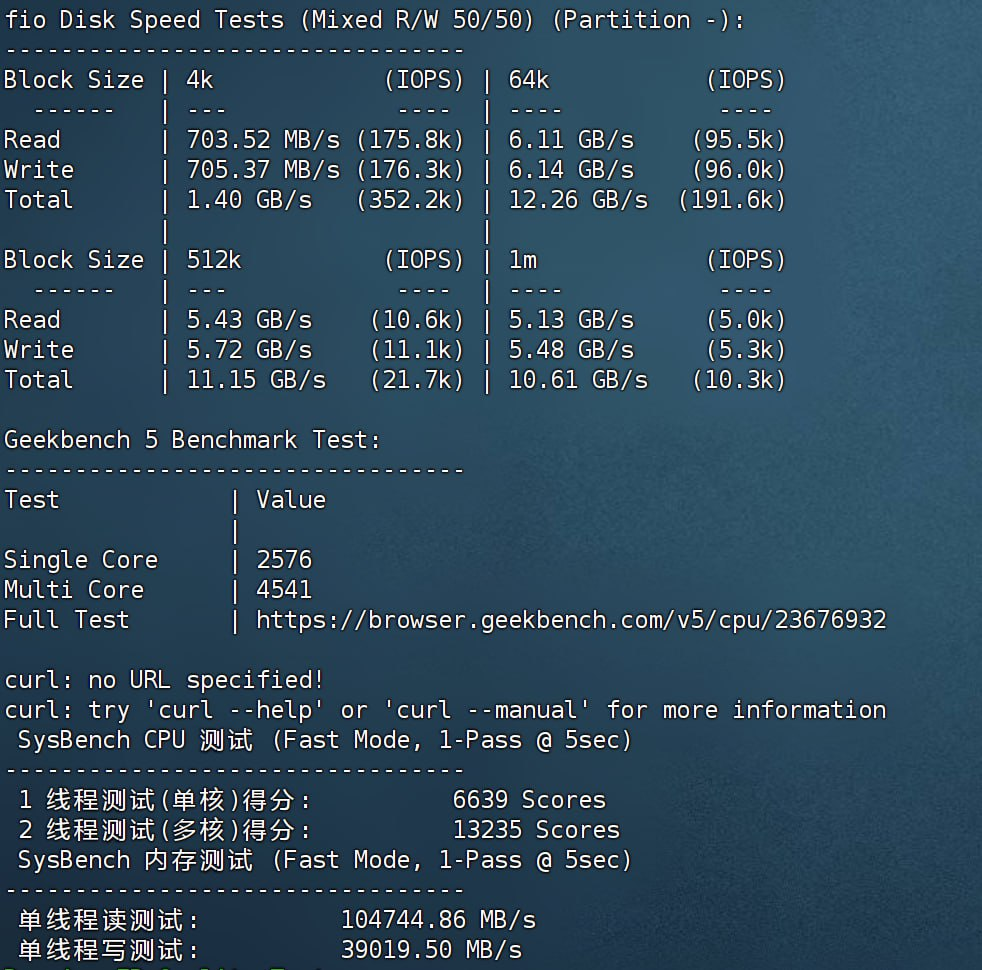Open the Geekbench browser results URL

click(x=570, y=620)
